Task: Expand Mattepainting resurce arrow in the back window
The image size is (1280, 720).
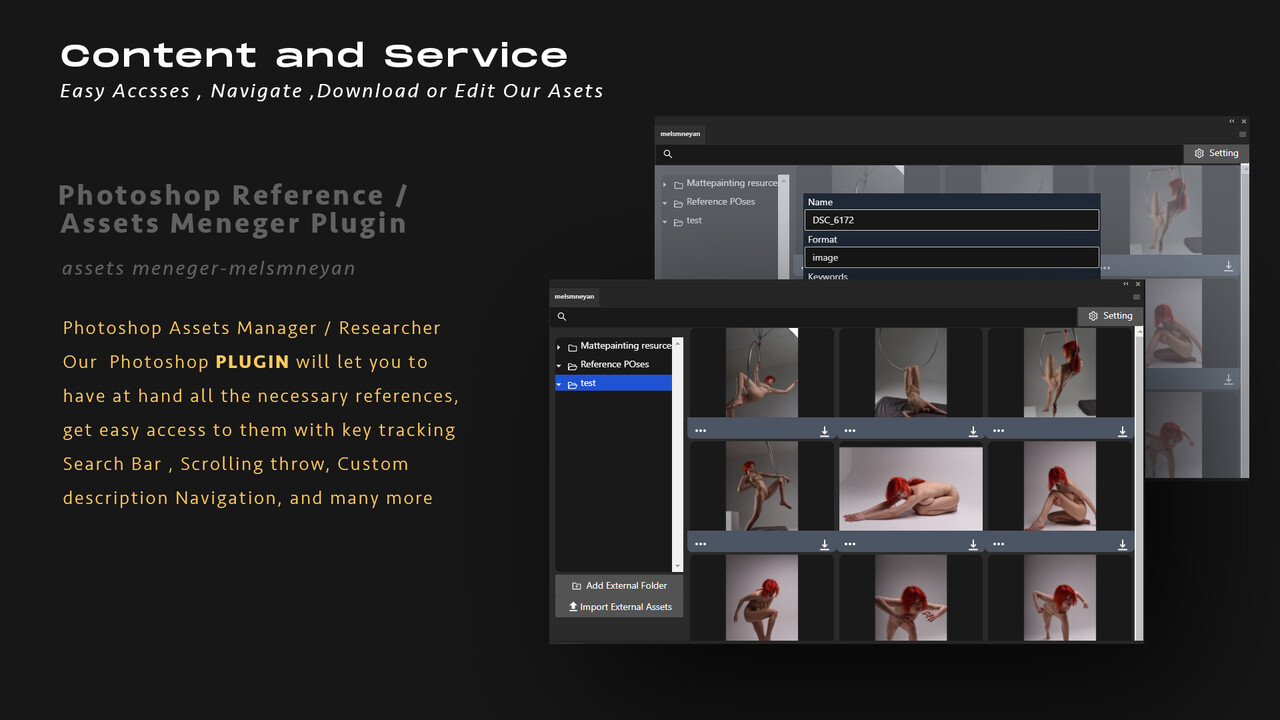Action: click(665, 184)
